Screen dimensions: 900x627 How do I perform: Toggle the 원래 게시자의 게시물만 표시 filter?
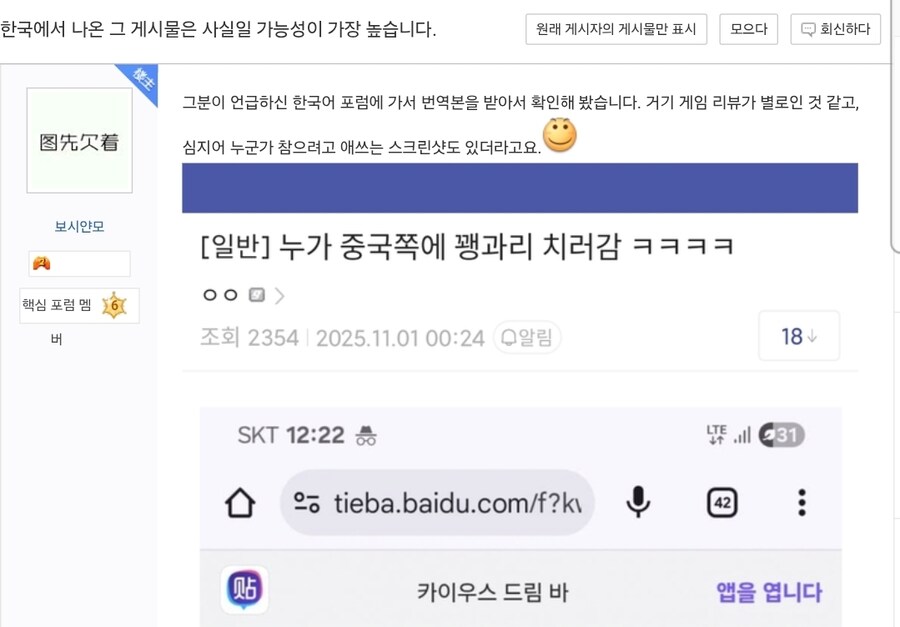616,29
